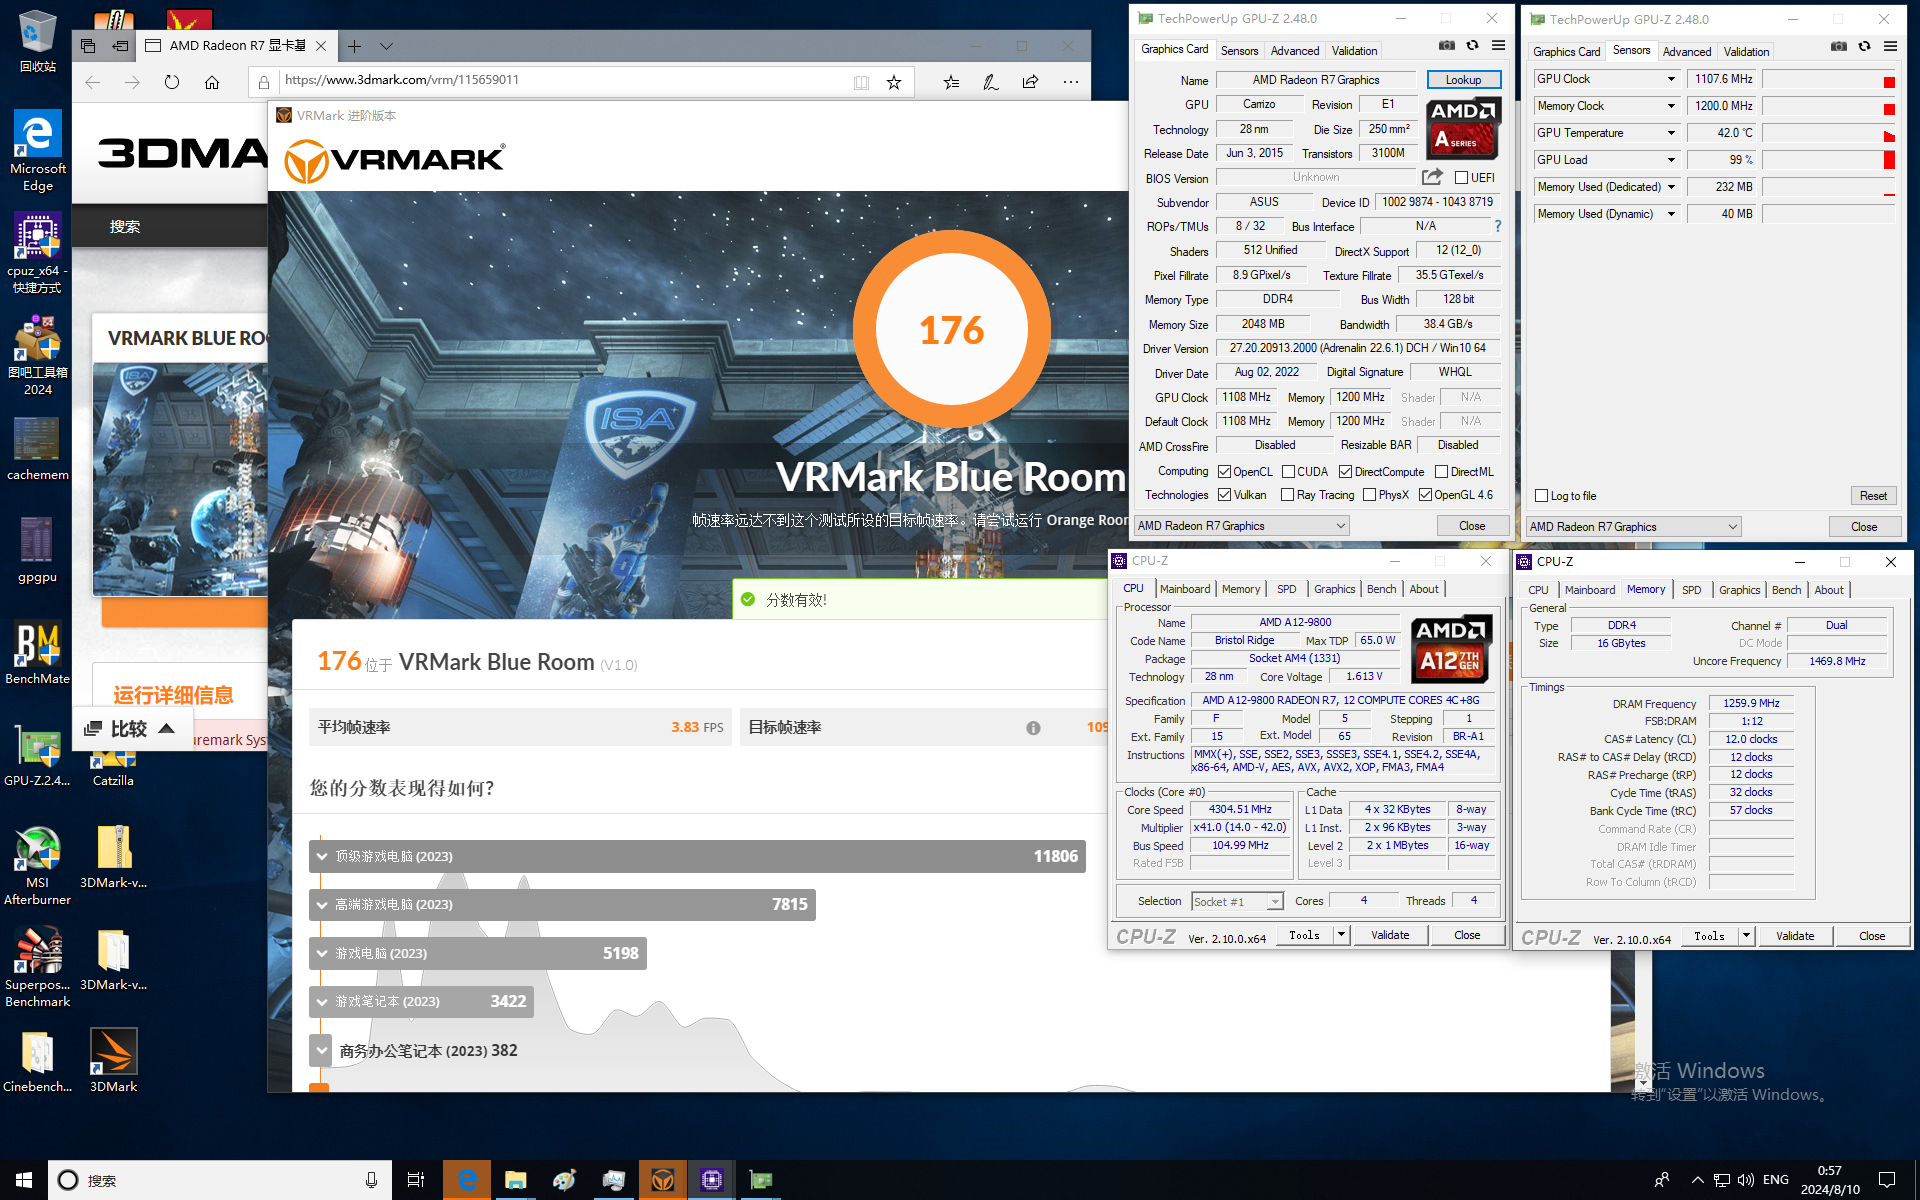
Task: Toggle the Ray Tracing checkbox in GPU-Z
Action: 1287,495
